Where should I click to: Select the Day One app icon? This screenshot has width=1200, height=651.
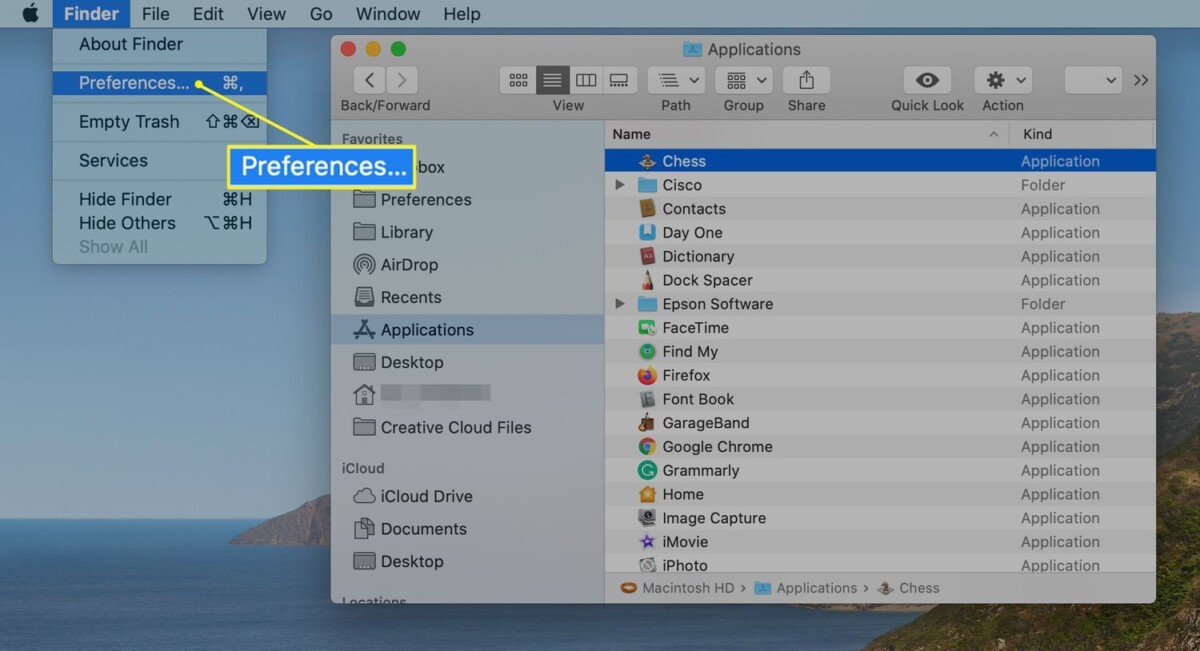(x=647, y=233)
